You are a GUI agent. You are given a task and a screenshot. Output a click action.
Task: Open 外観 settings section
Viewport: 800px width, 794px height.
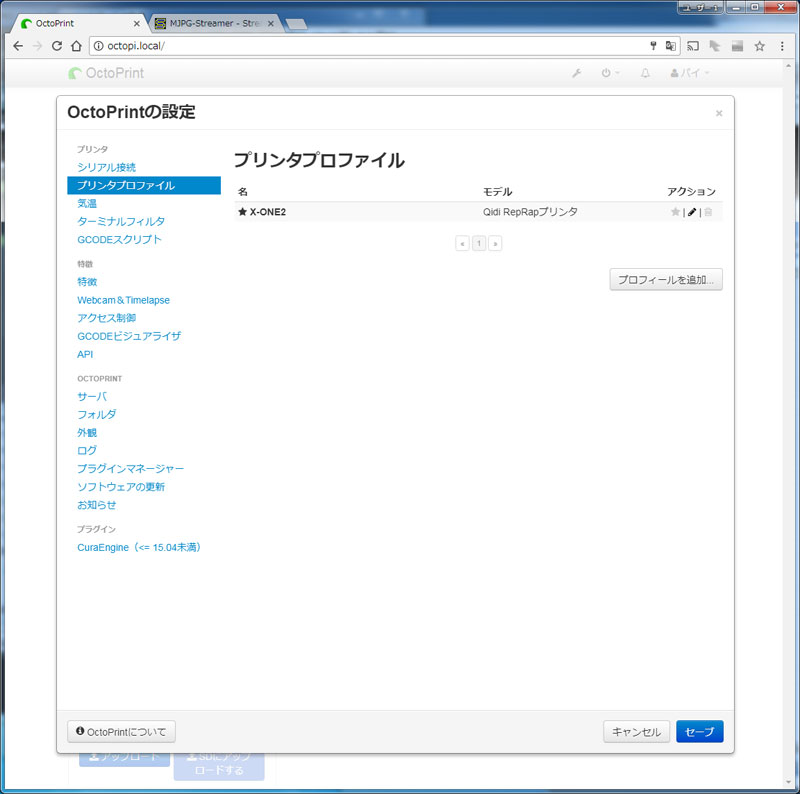coord(87,433)
